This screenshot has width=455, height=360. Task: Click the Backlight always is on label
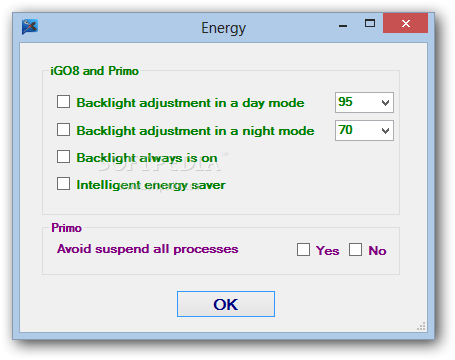[x=147, y=158]
